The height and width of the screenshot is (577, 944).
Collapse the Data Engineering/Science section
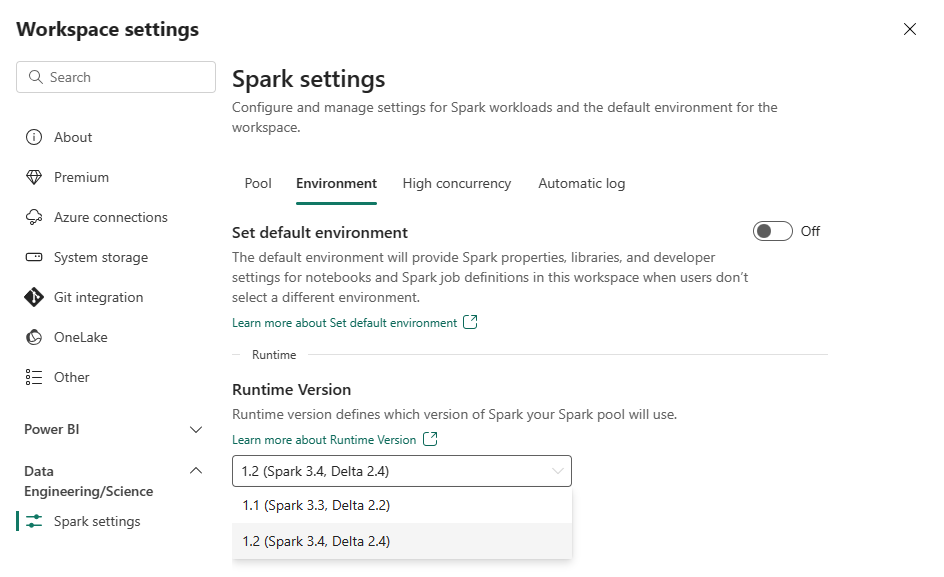196,471
